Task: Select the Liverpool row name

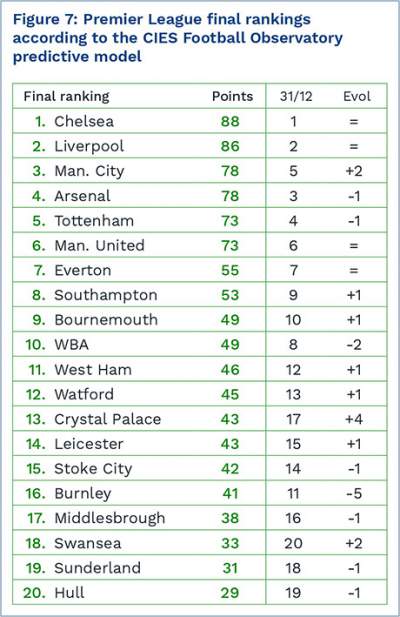Action: click(x=89, y=146)
